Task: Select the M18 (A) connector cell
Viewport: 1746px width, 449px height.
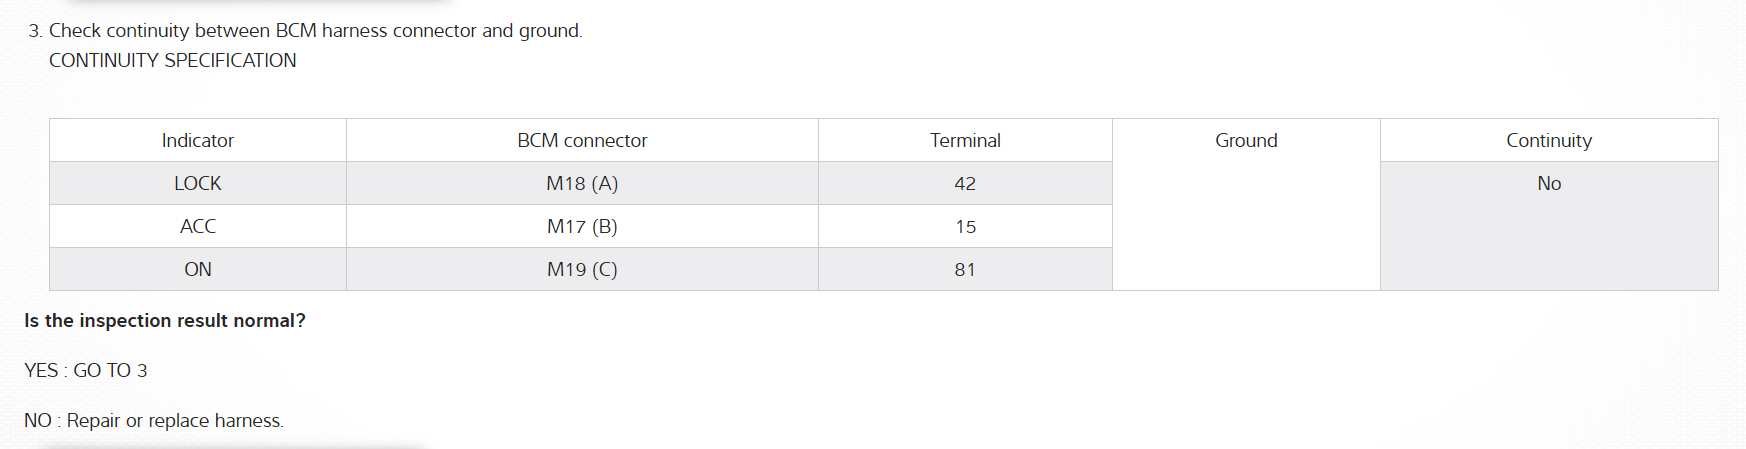Action: click(x=582, y=184)
